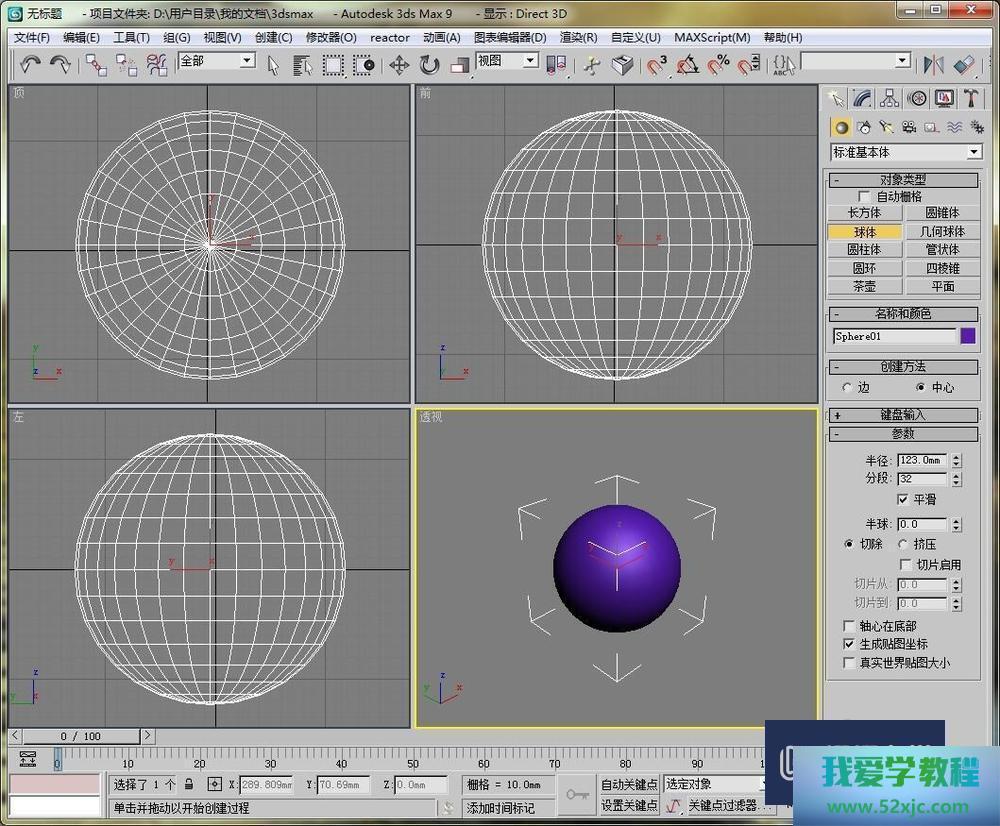Viewport: 1000px width, 826px height.
Task: Open the 渲染(R) menu
Action: tap(578, 37)
